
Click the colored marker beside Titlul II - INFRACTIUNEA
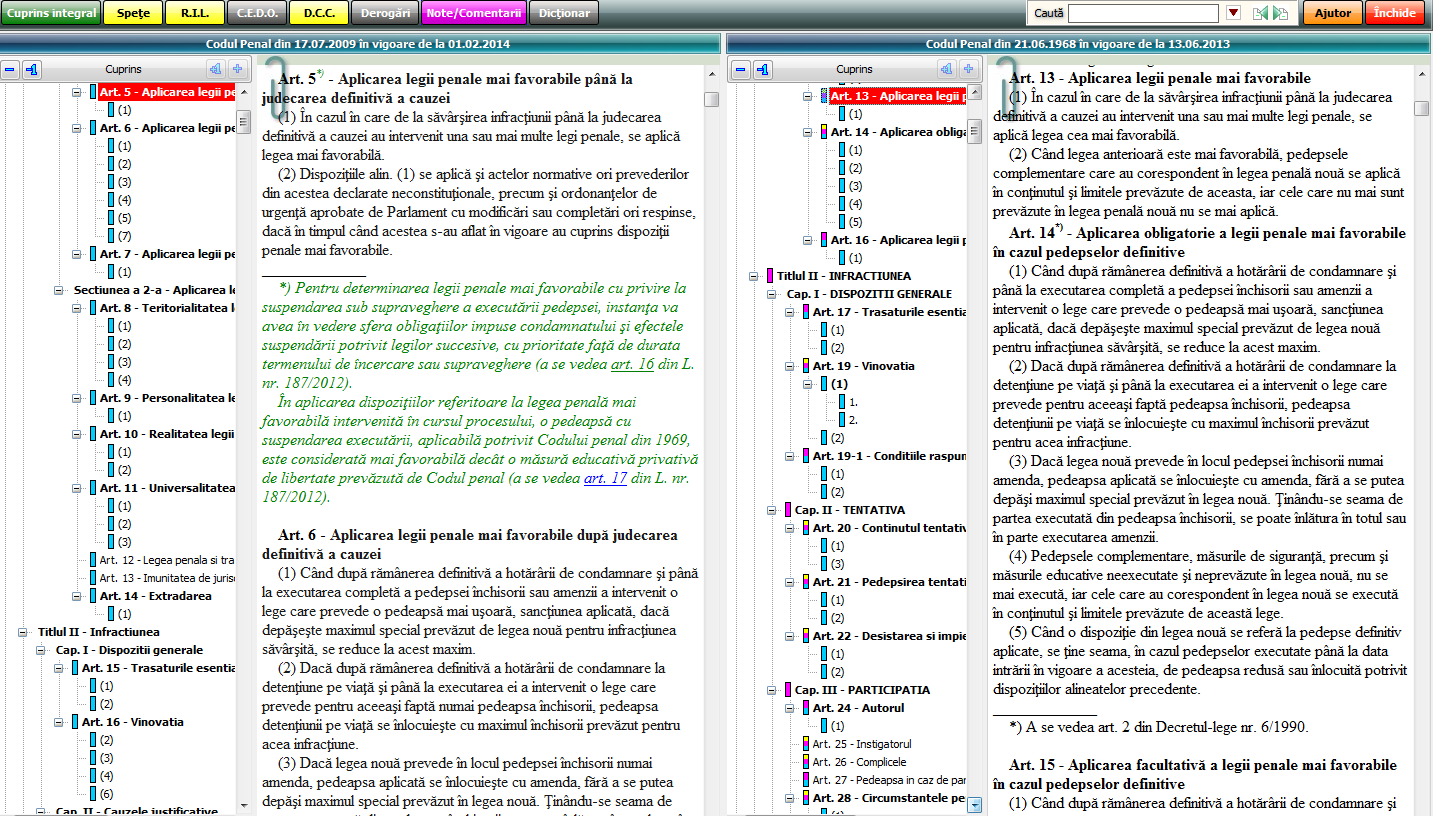tap(770, 276)
